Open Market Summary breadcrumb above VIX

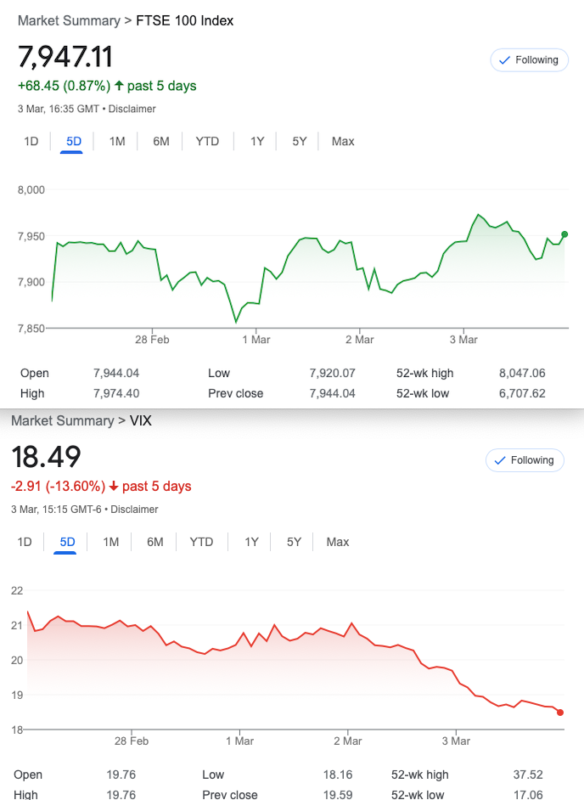(x=63, y=421)
